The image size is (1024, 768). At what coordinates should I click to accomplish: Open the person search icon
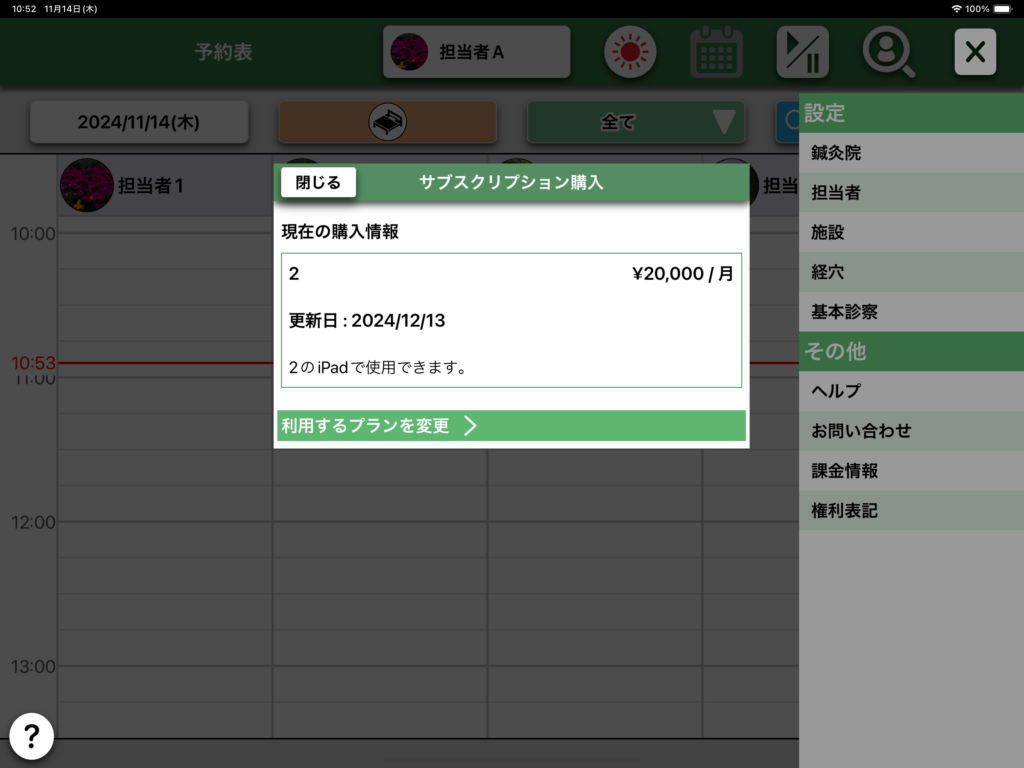click(x=888, y=52)
